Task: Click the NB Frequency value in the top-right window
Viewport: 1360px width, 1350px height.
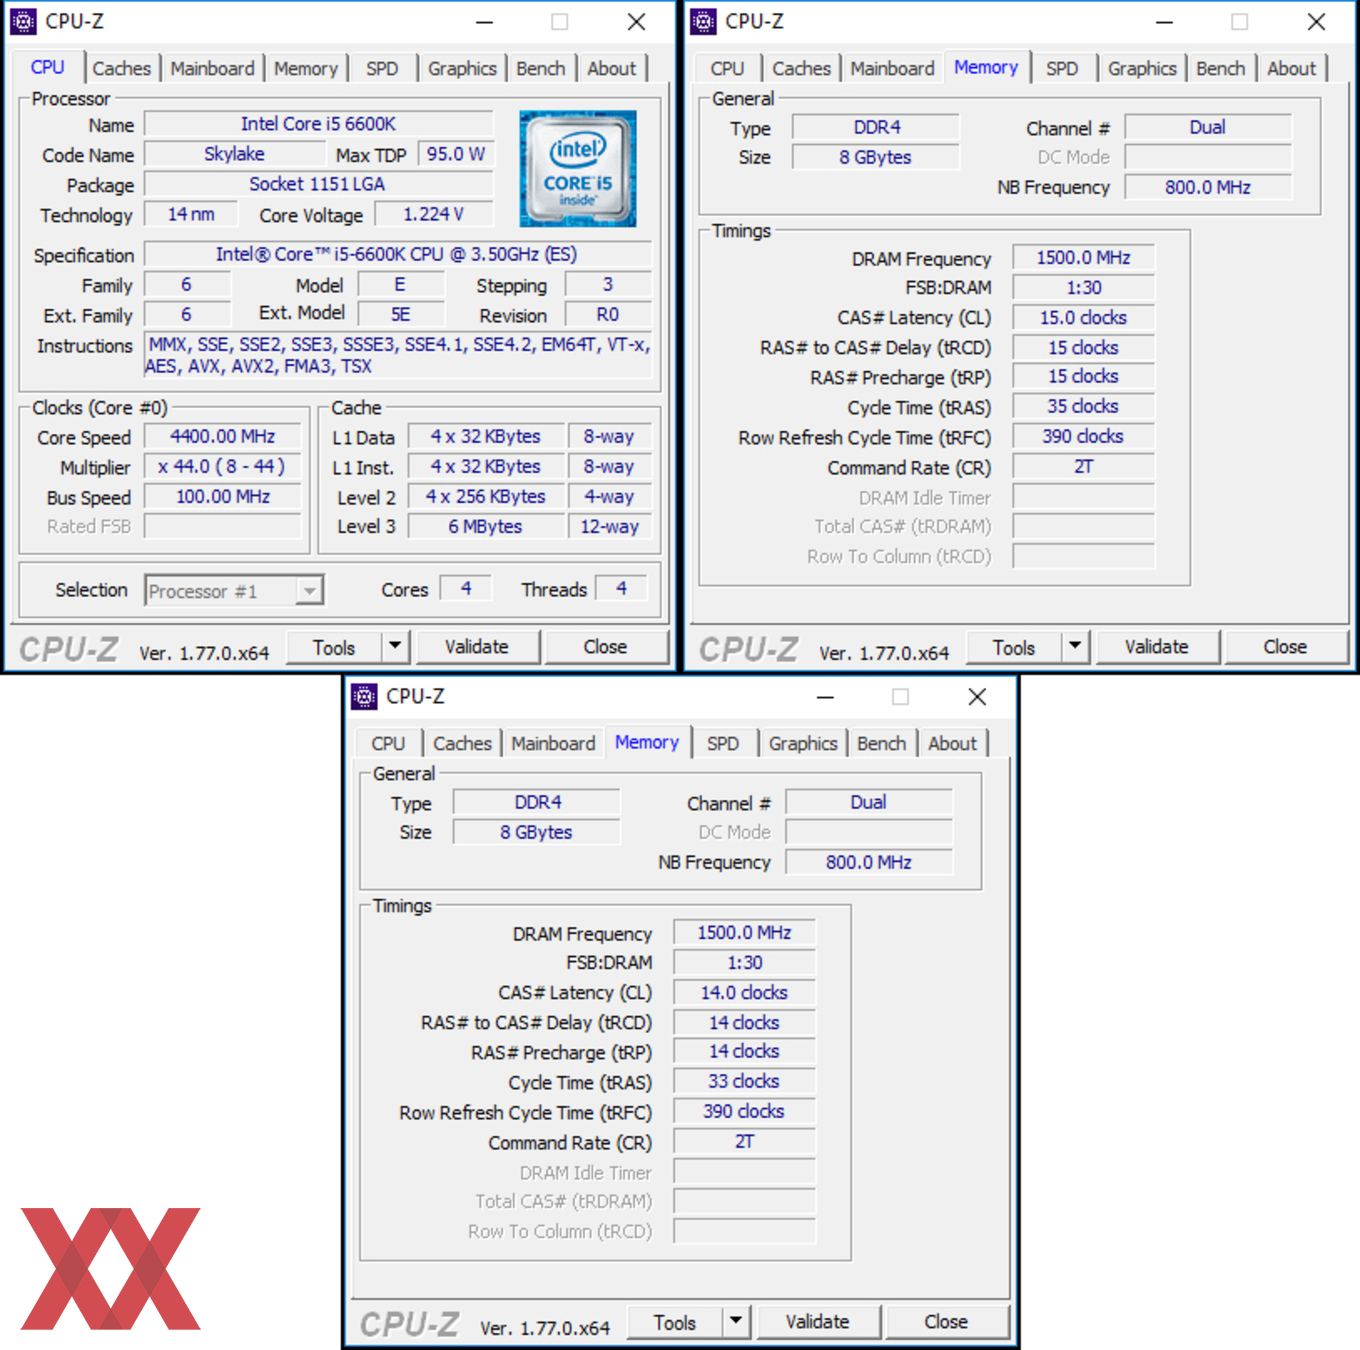Action: (x=1208, y=187)
